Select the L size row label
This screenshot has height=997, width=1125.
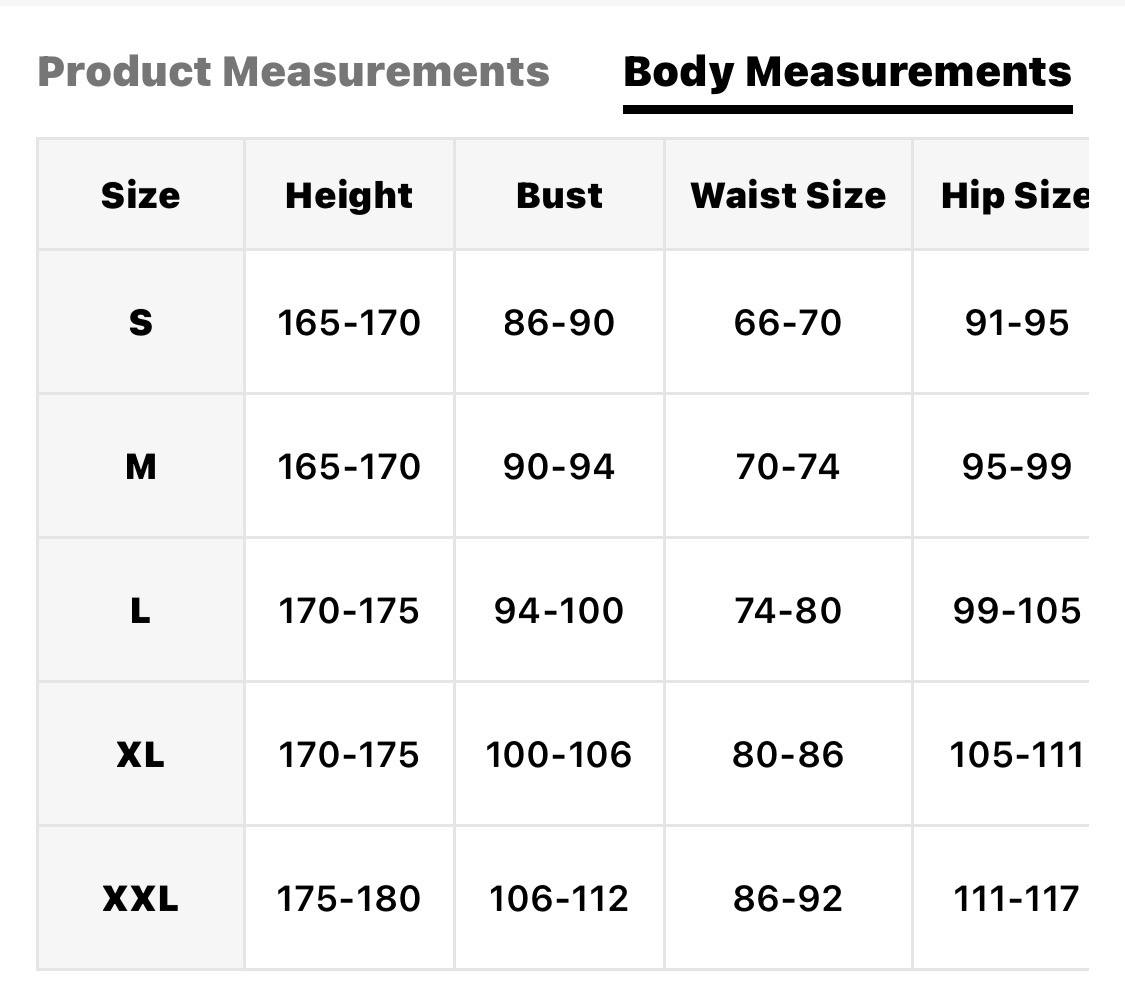pyautogui.click(x=141, y=611)
